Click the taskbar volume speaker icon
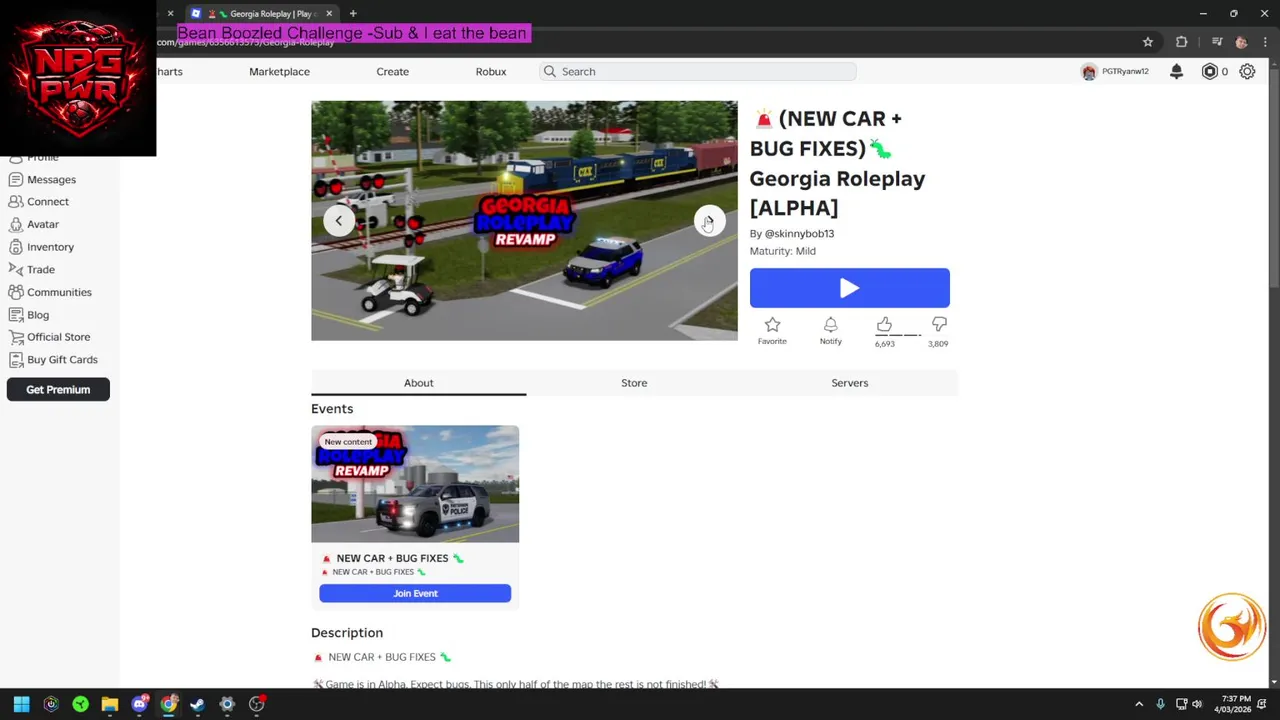 [1197, 704]
